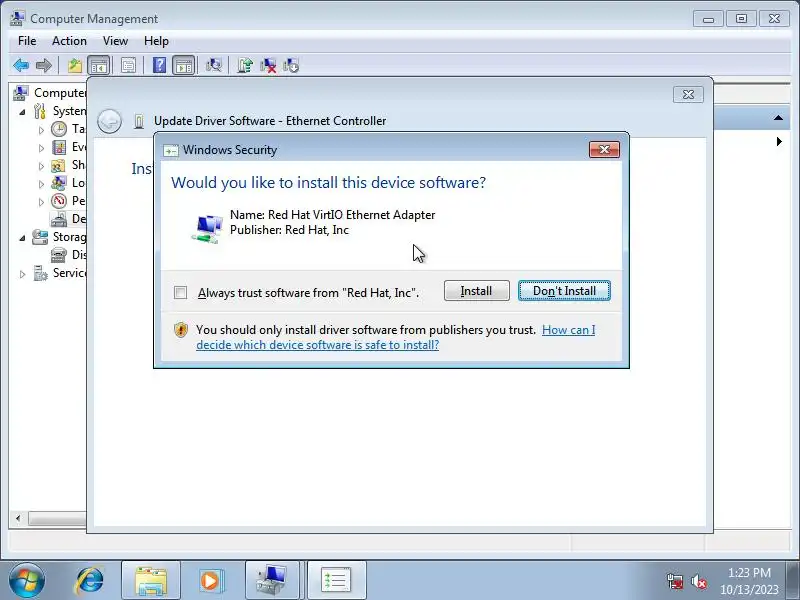Open the How can I decide link
Image resolution: width=800 pixels, height=600 pixels.
pyautogui.click(x=395, y=337)
